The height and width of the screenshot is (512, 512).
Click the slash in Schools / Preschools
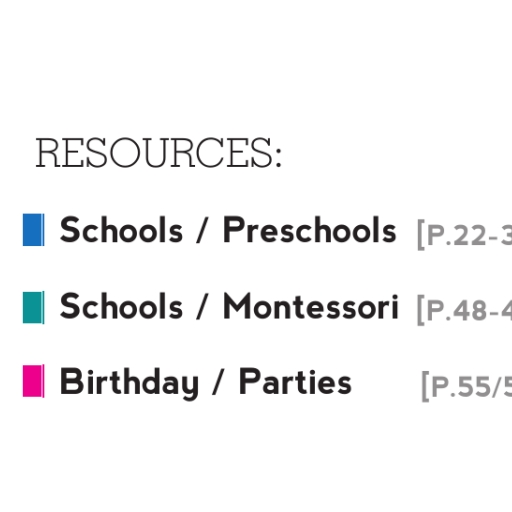(x=203, y=230)
